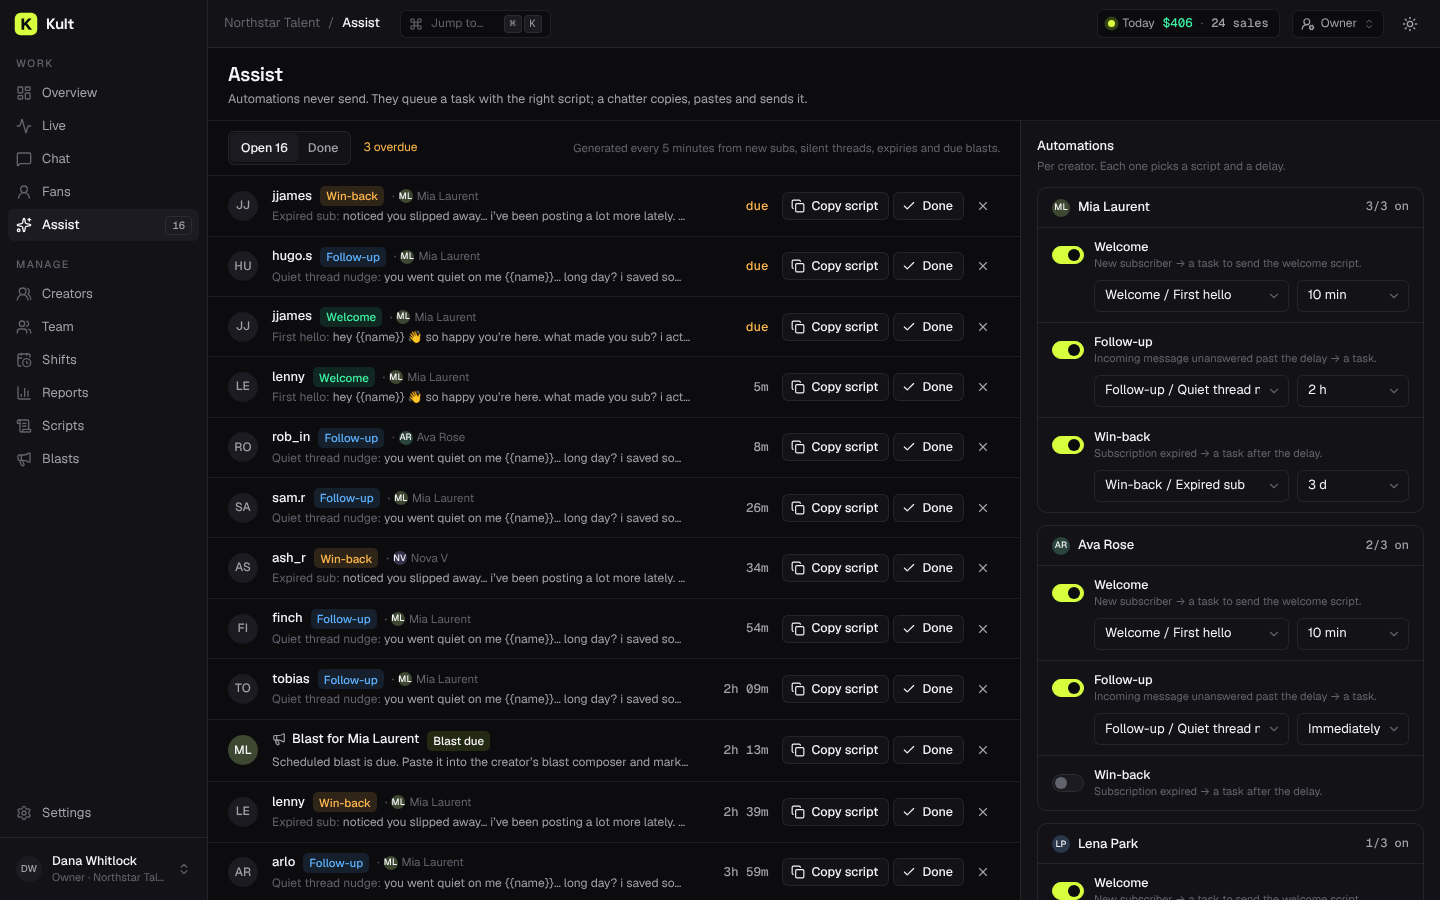Mark the ash_r Win-back task Done
The width and height of the screenshot is (1440, 900).
(x=928, y=568)
